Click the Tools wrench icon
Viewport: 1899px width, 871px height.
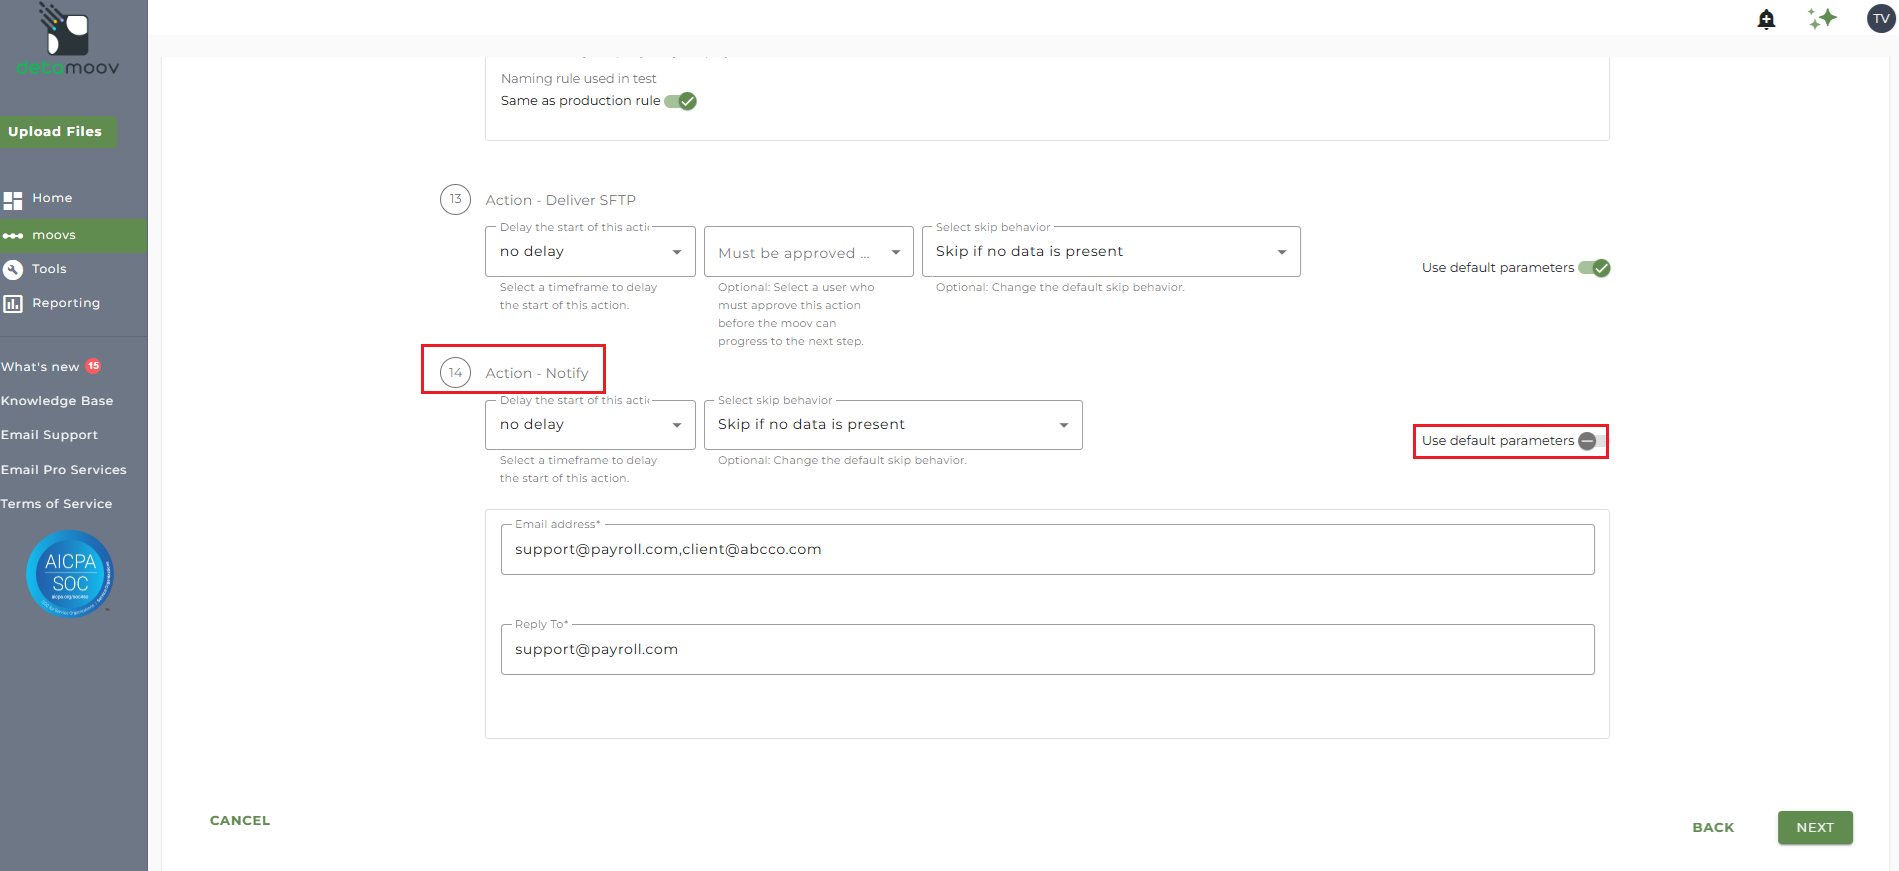pyautogui.click(x=13, y=270)
